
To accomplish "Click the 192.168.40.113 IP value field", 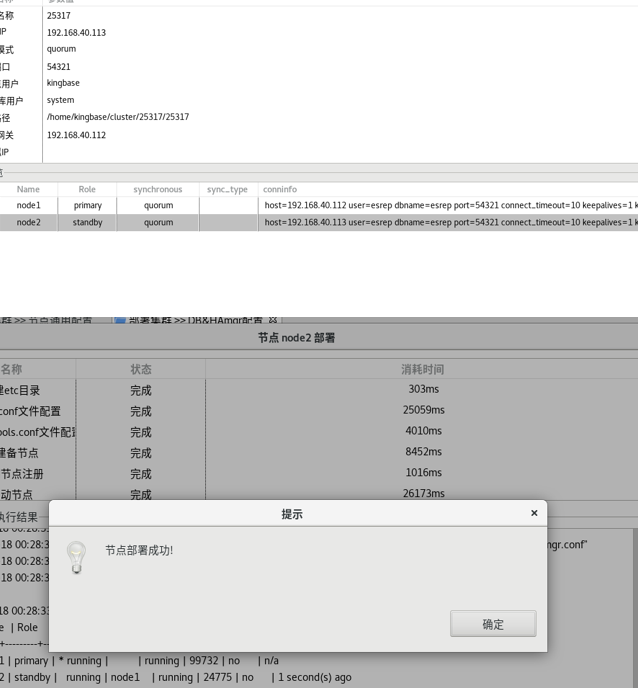I will point(76,32).
